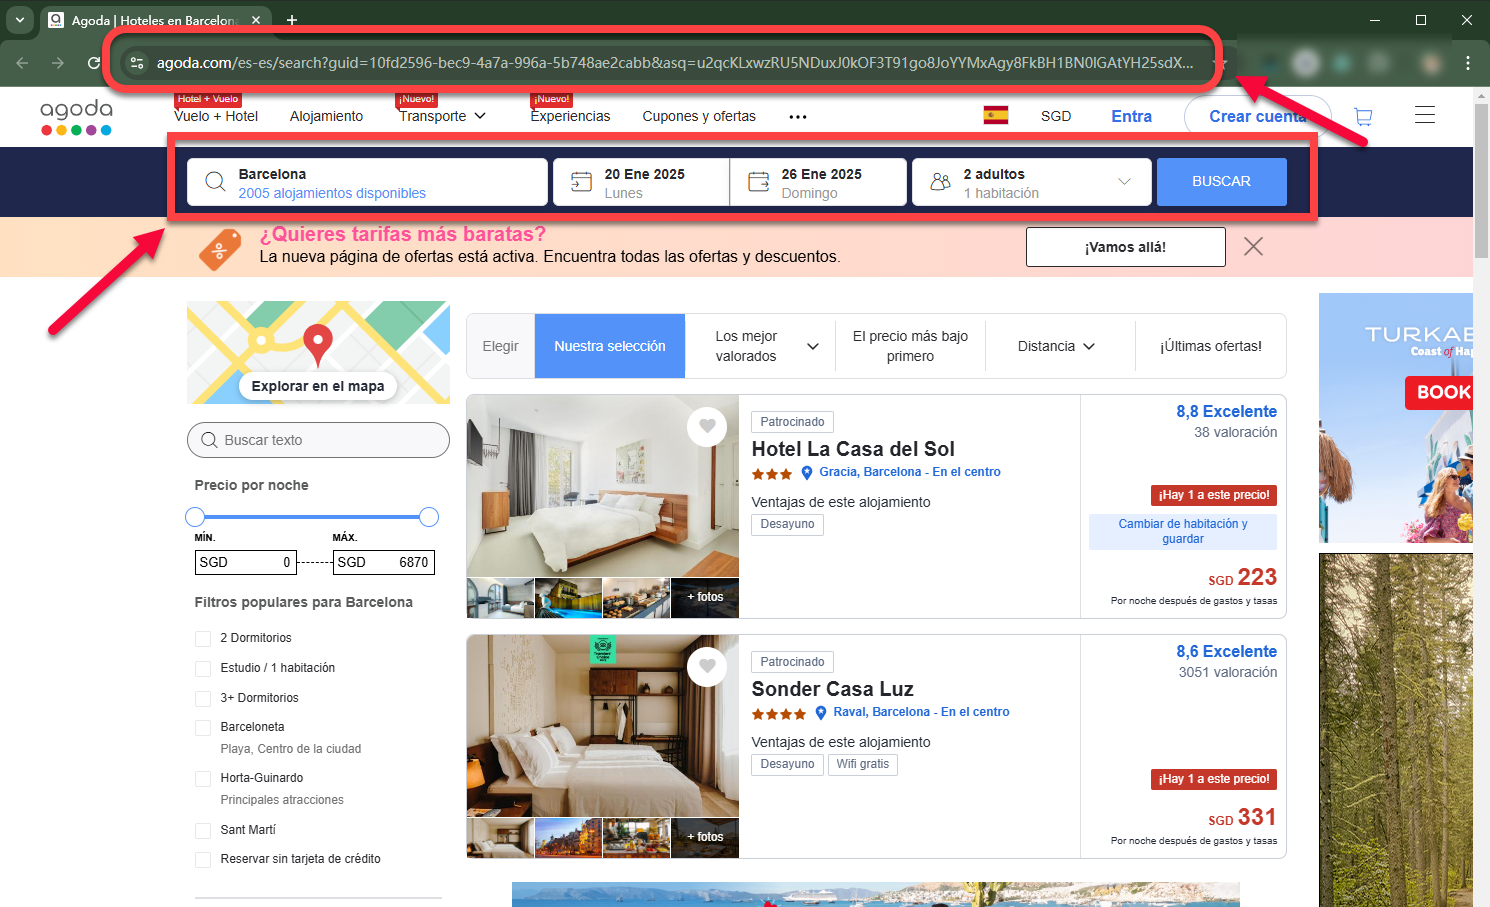Toggle the Horta-Guinardo filter checkbox
Screen dimensions: 1490x907
(x=203, y=779)
